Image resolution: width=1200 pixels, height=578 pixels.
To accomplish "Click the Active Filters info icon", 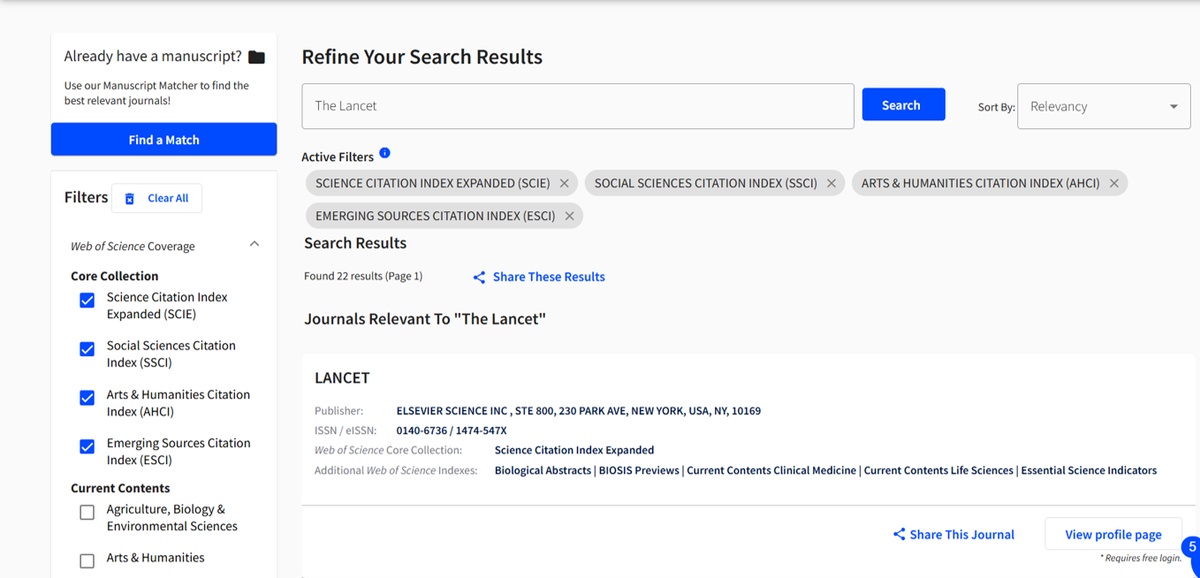I will [385, 154].
